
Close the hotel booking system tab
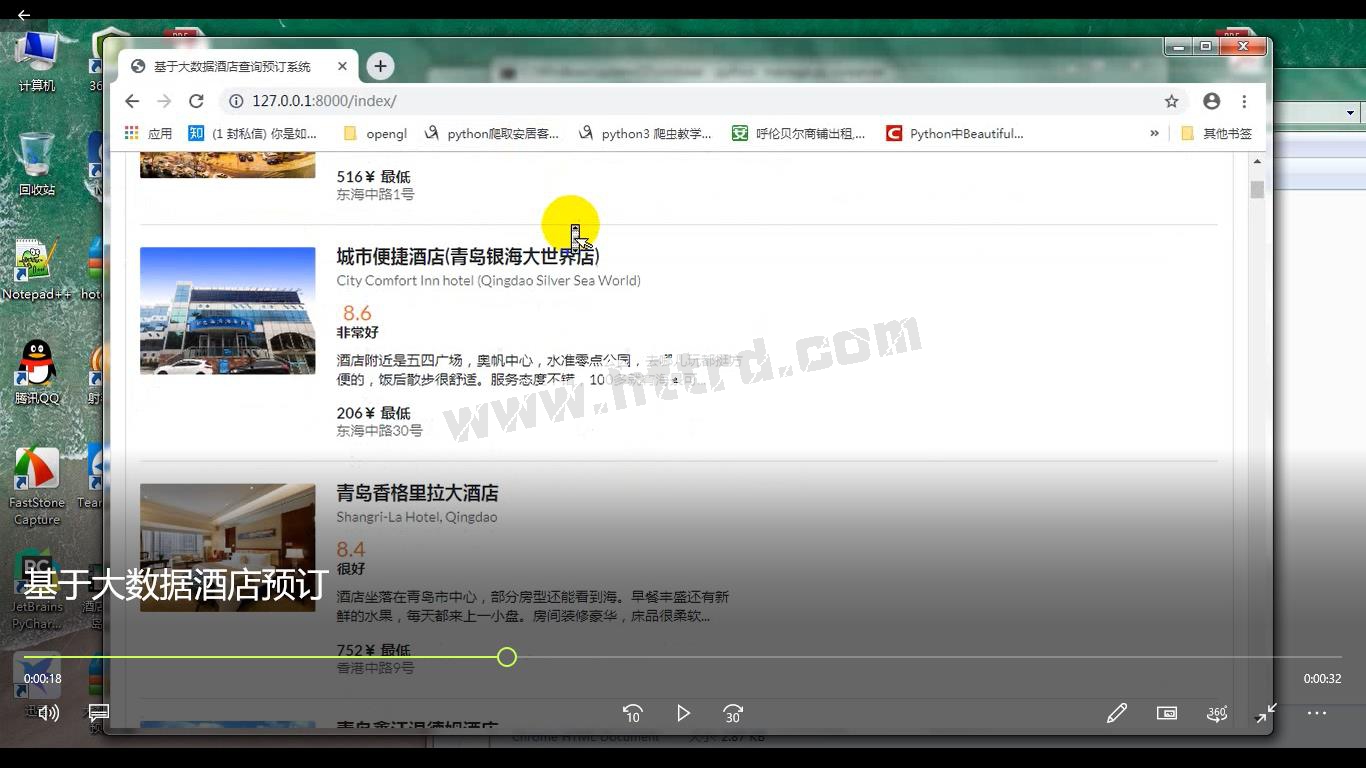pyautogui.click(x=342, y=66)
